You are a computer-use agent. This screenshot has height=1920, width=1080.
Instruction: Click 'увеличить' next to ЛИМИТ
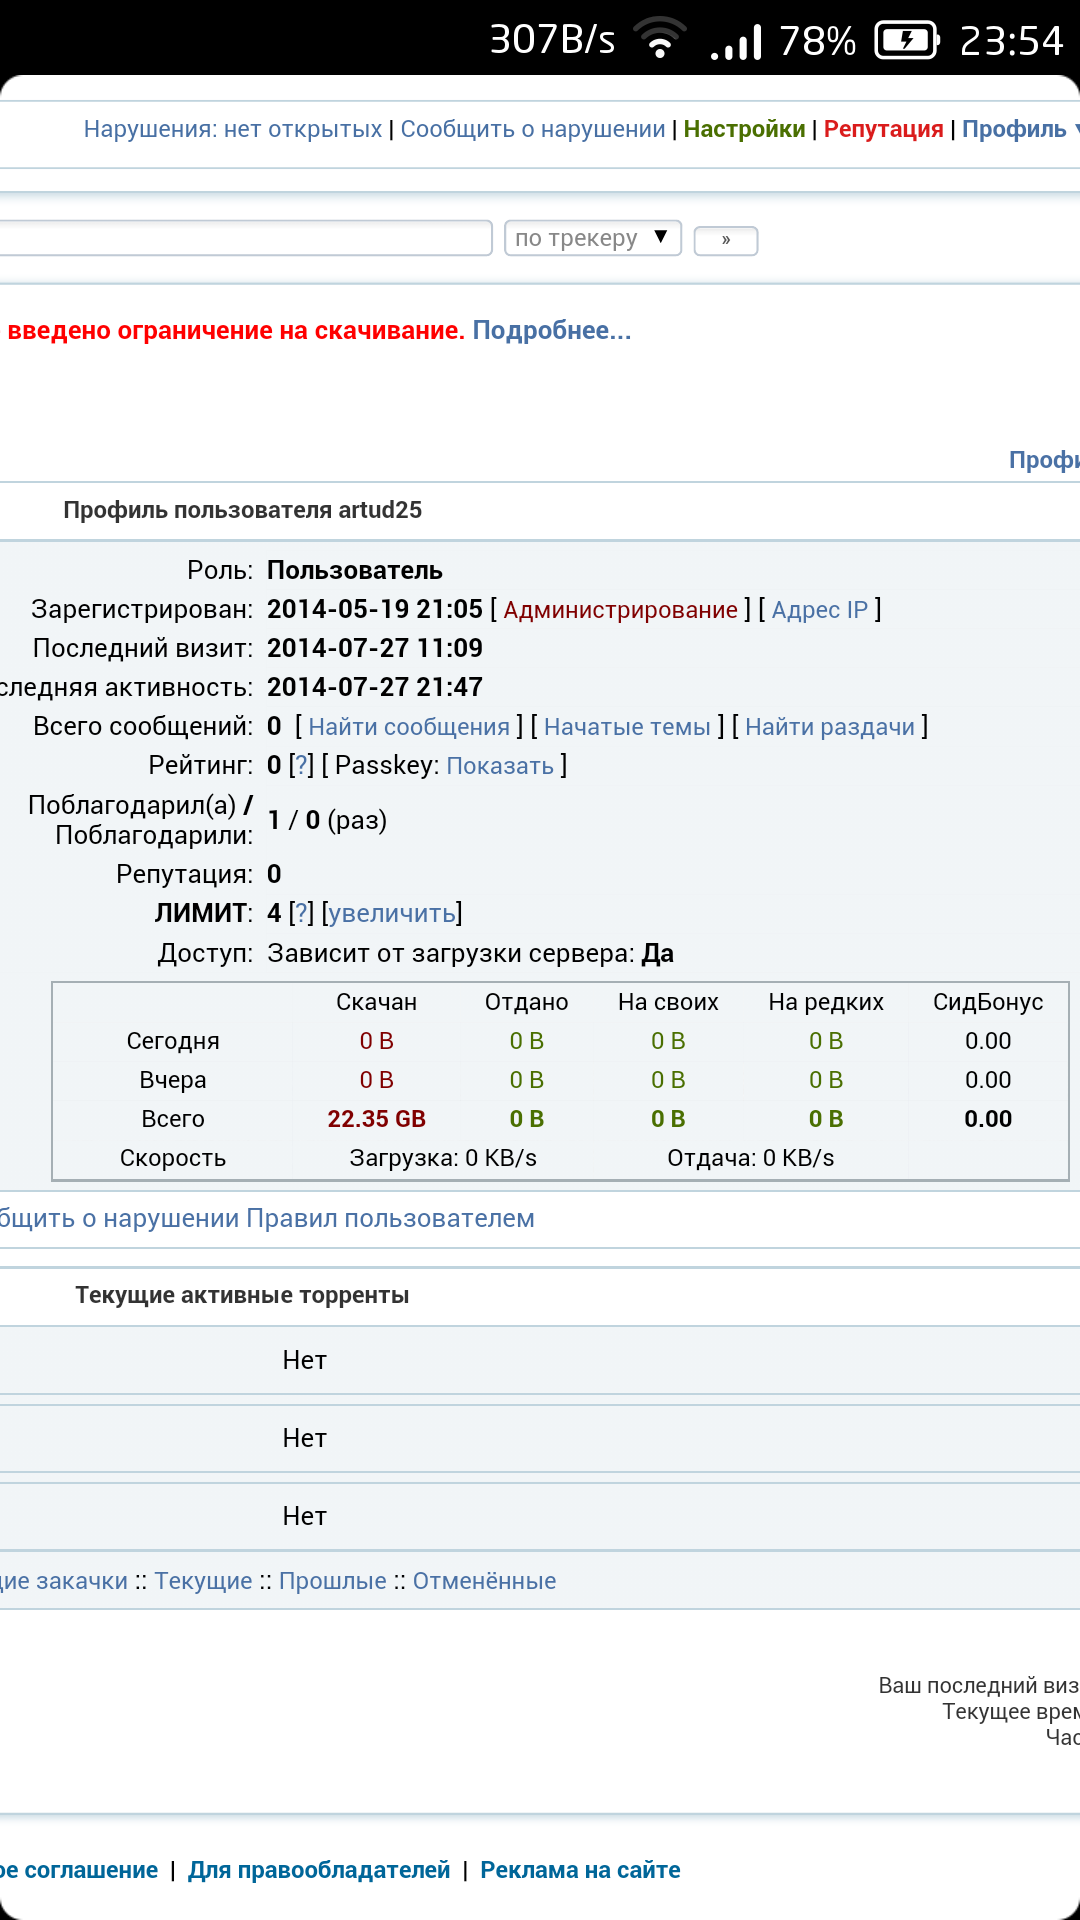[x=392, y=913]
